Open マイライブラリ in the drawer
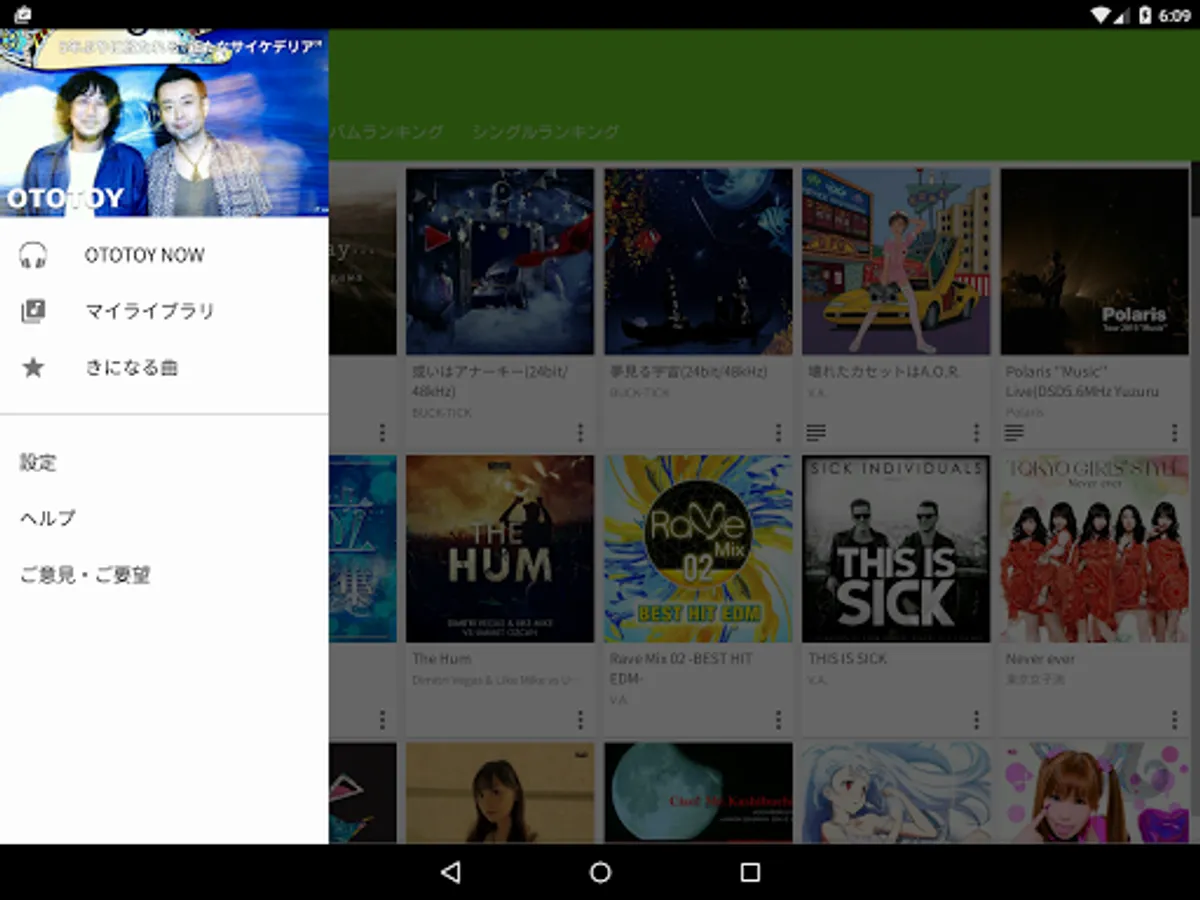1200x900 pixels. click(x=164, y=311)
